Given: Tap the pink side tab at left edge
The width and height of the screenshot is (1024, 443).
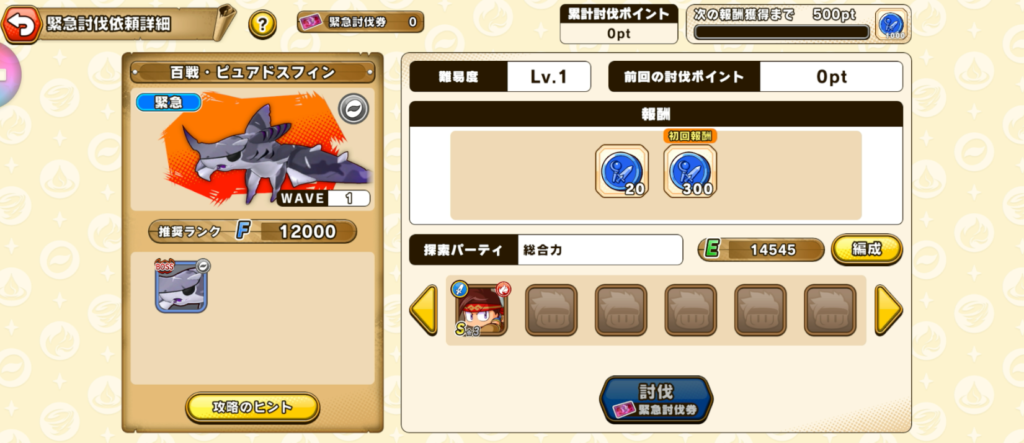Looking at the screenshot, I should pos(9,75).
